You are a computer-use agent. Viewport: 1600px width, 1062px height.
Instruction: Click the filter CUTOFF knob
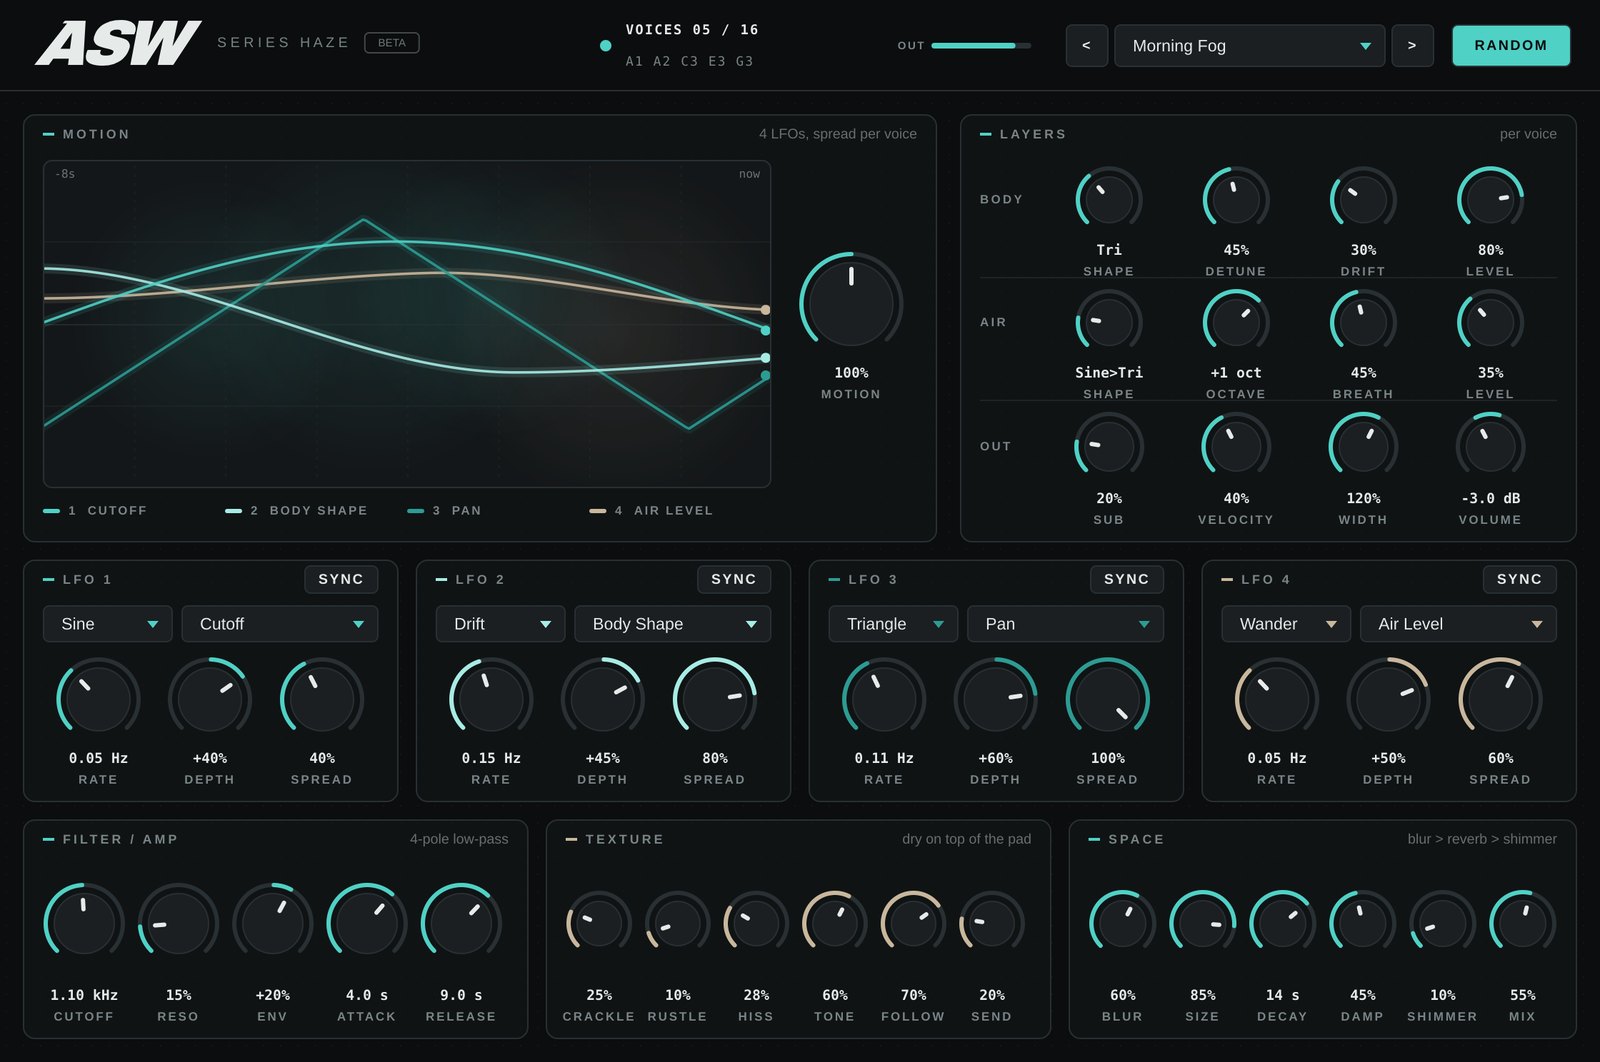[x=84, y=923]
